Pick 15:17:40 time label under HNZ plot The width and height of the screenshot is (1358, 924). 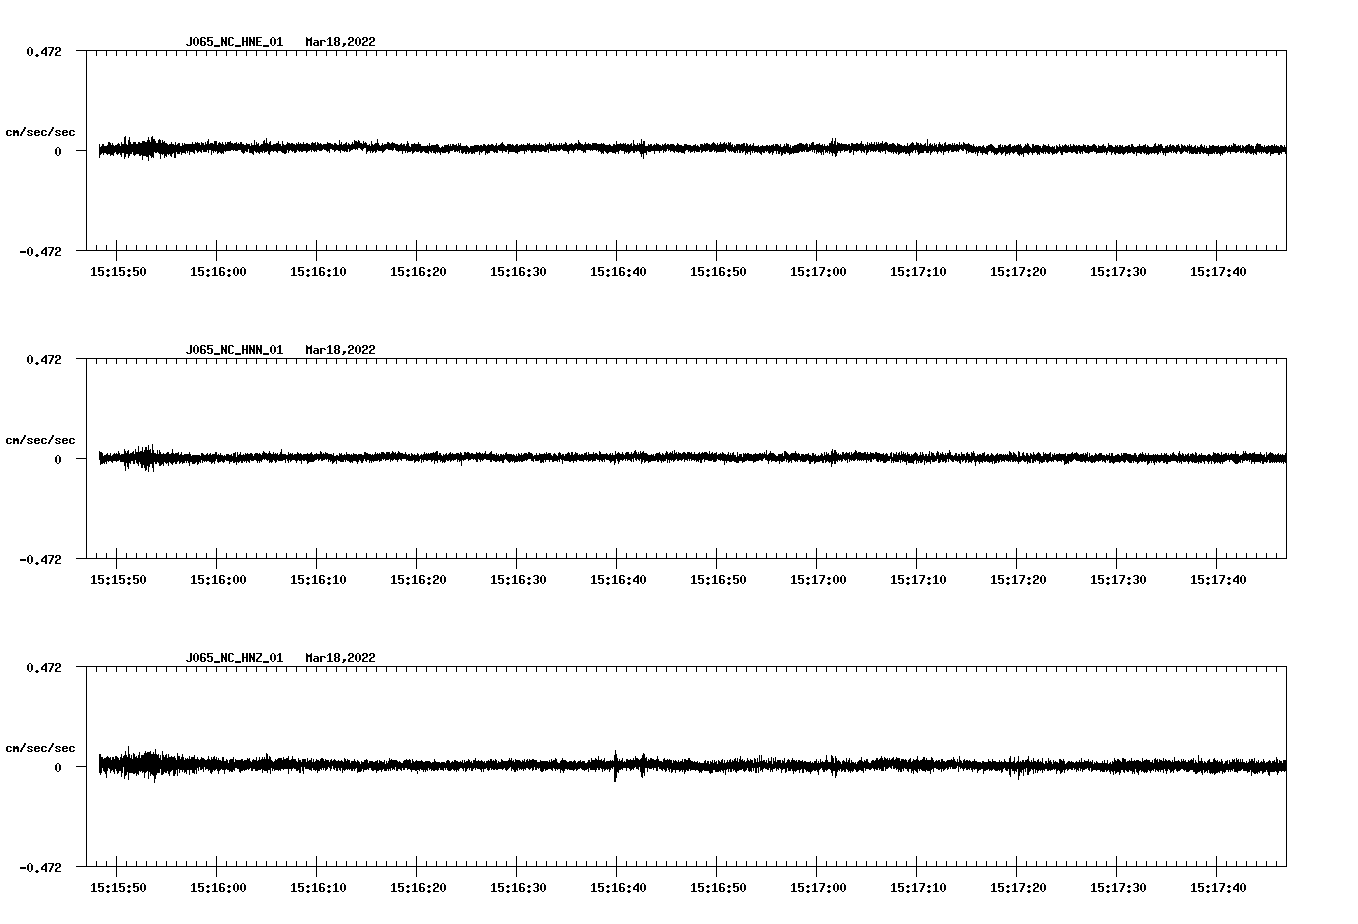click(1218, 888)
